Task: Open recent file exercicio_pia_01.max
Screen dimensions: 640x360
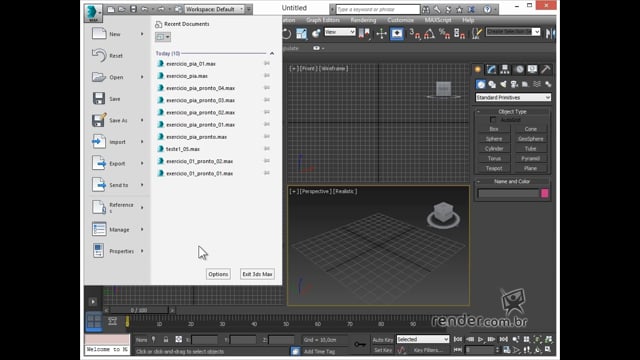Action: pos(191,64)
